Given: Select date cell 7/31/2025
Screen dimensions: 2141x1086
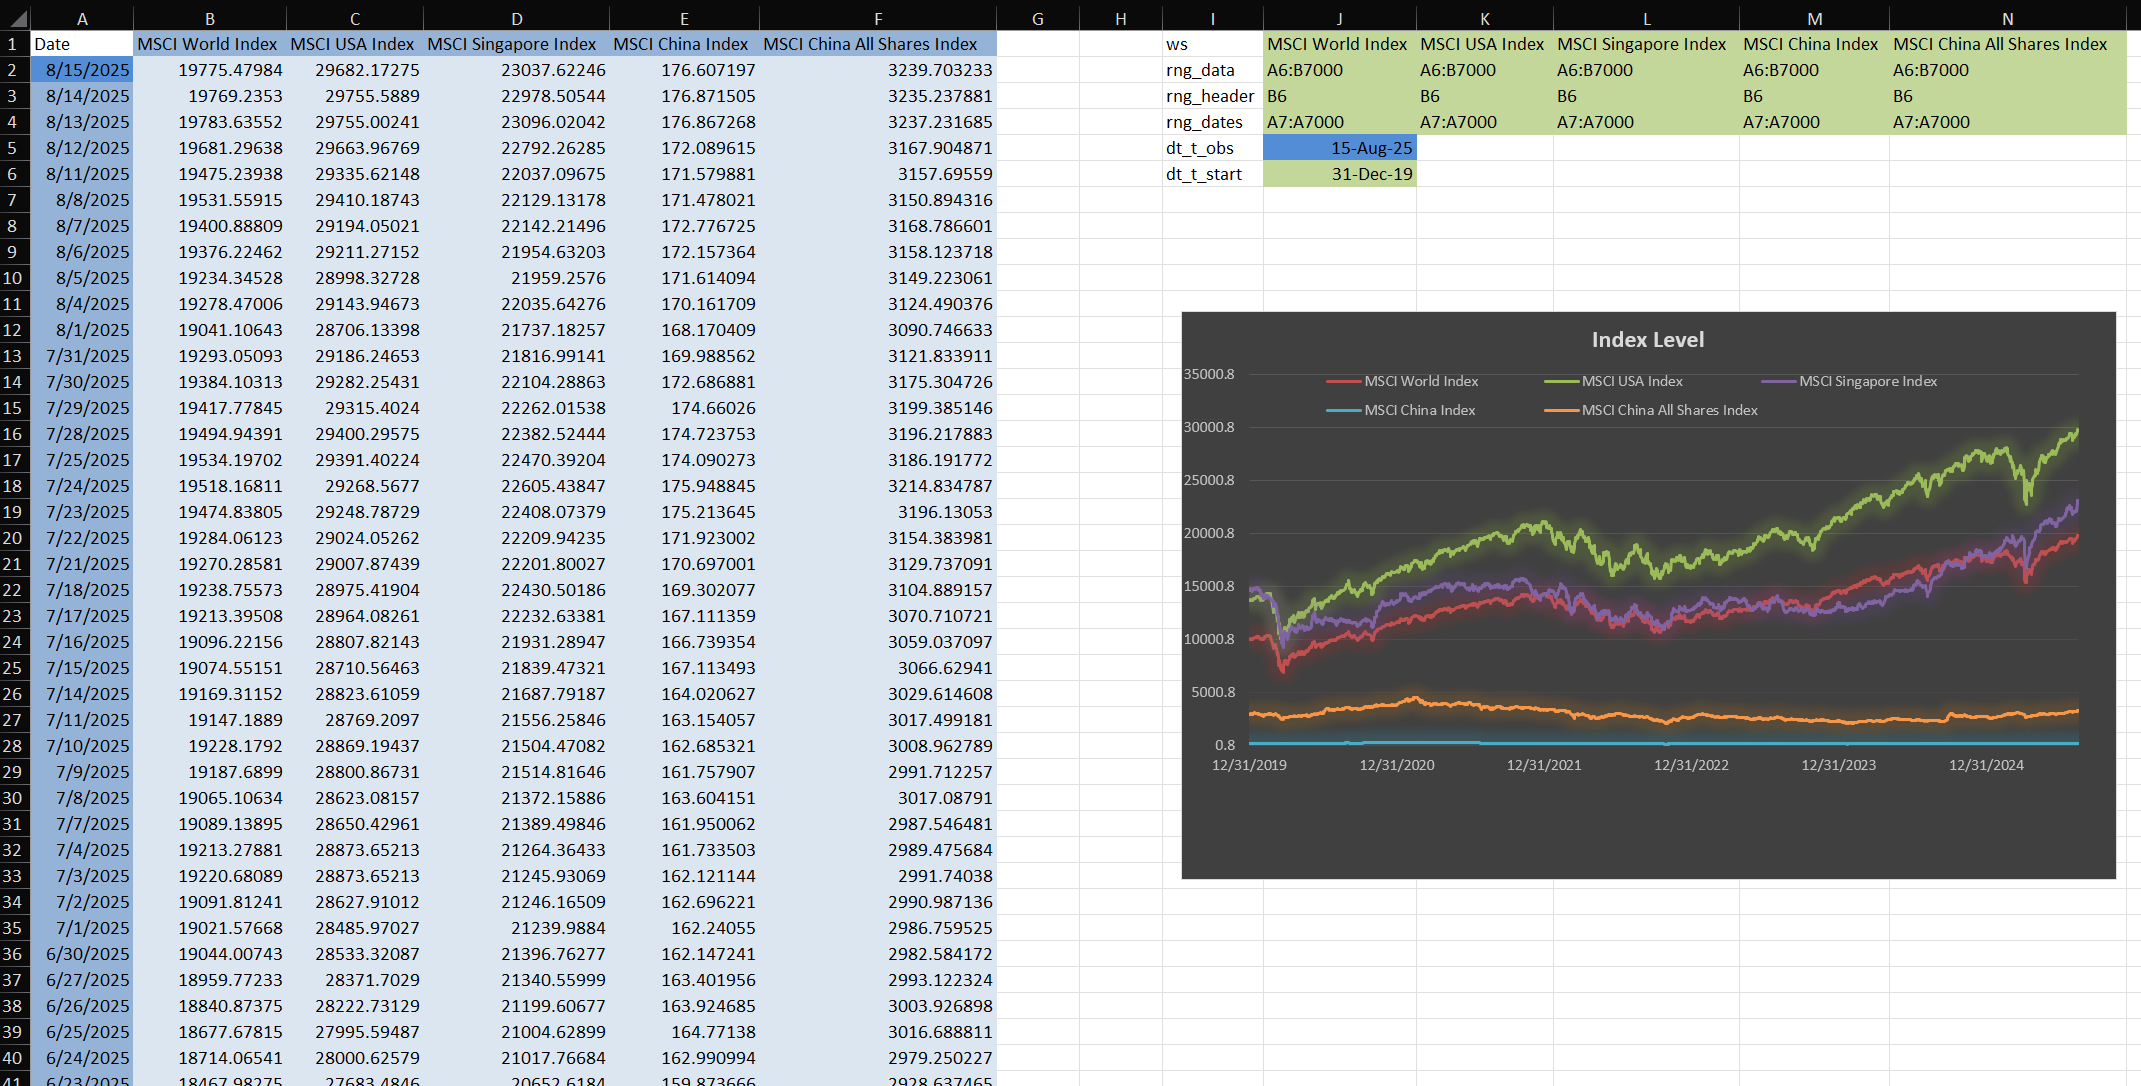Looking at the screenshot, I should (82, 356).
